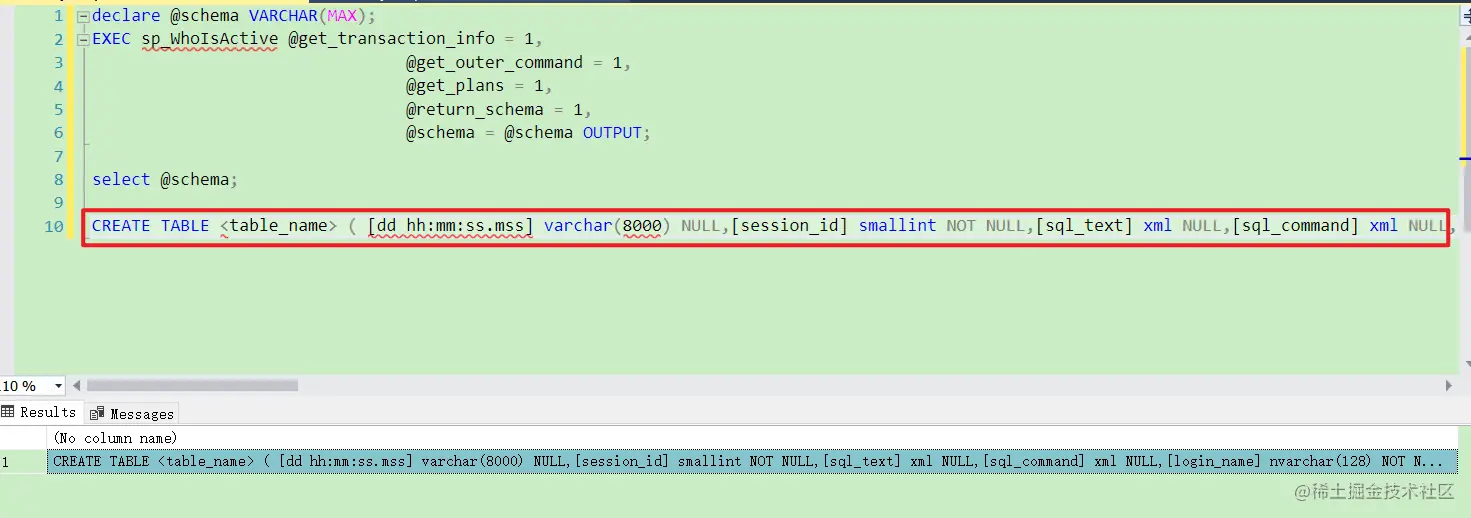Click line number 9 in the gutter
This screenshot has width=1471, height=518.
[58, 203]
